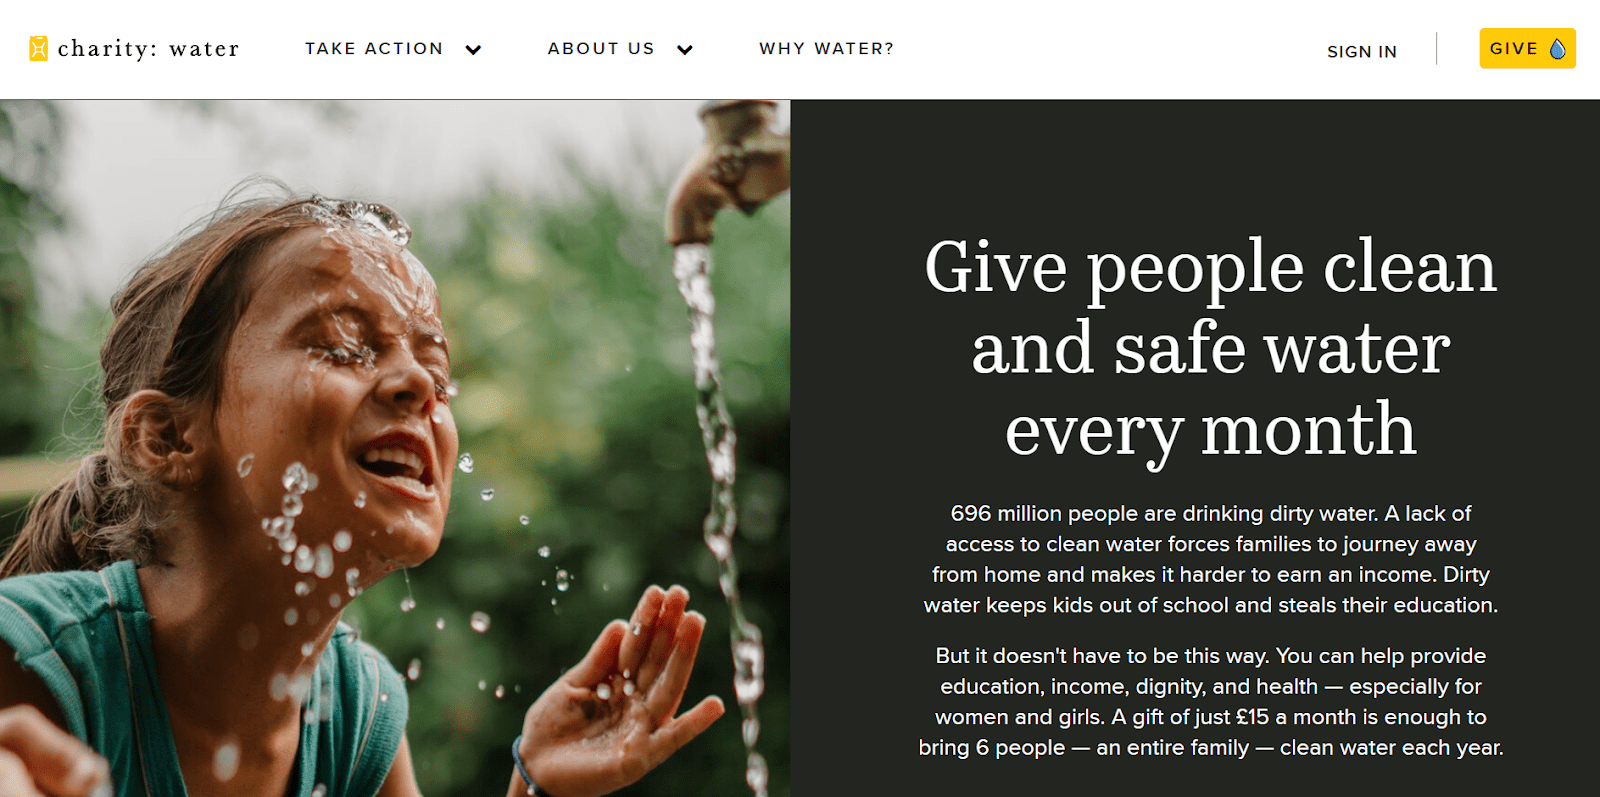The image size is (1600, 797).
Task: Click the "£15 a month" text
Action: tap(1296, 717)
